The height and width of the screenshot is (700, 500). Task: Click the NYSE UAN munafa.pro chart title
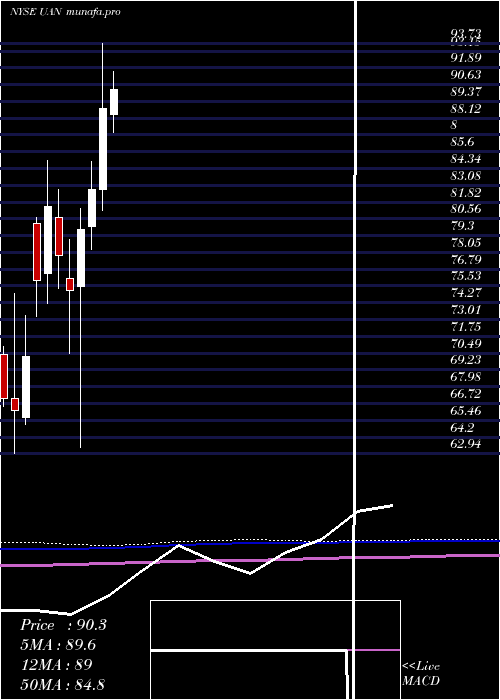click(x=65, y=12)
